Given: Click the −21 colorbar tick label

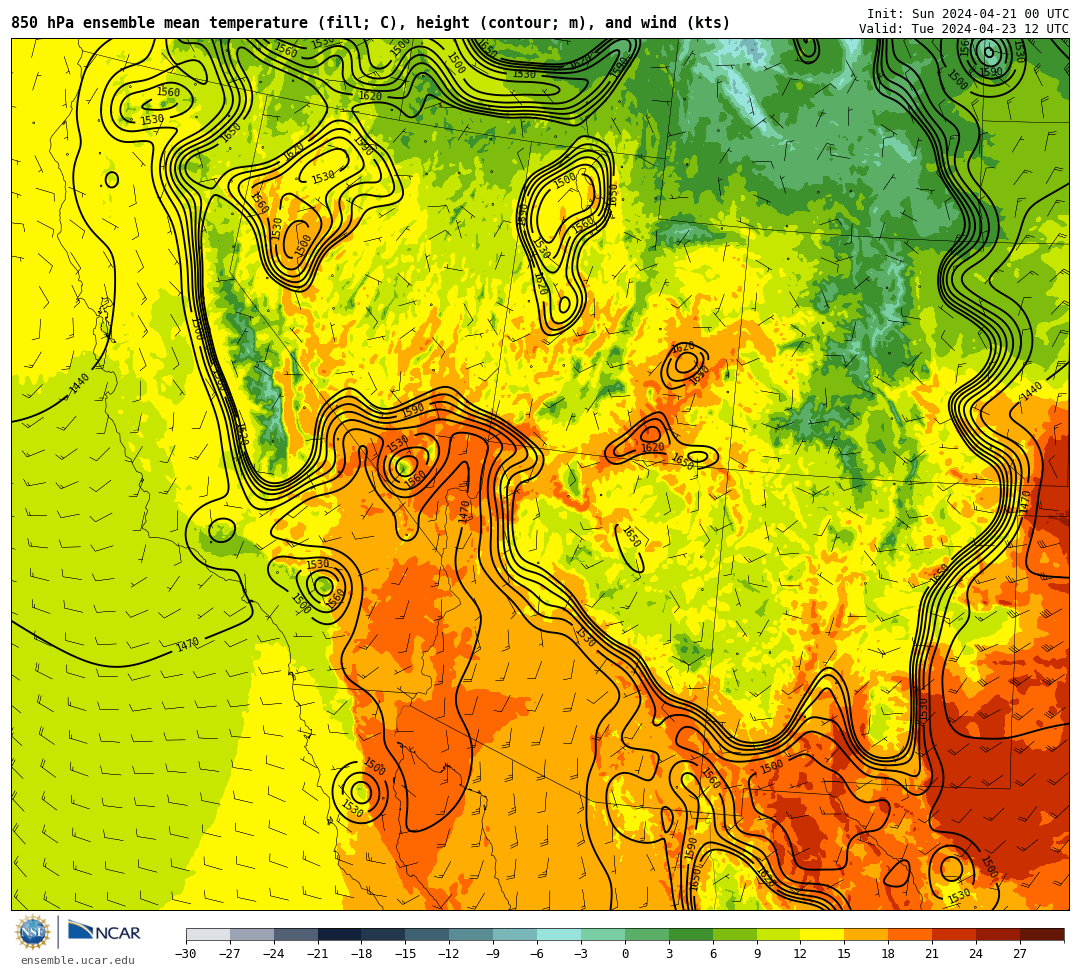Looking at the screenshot, I should [318, 954].
